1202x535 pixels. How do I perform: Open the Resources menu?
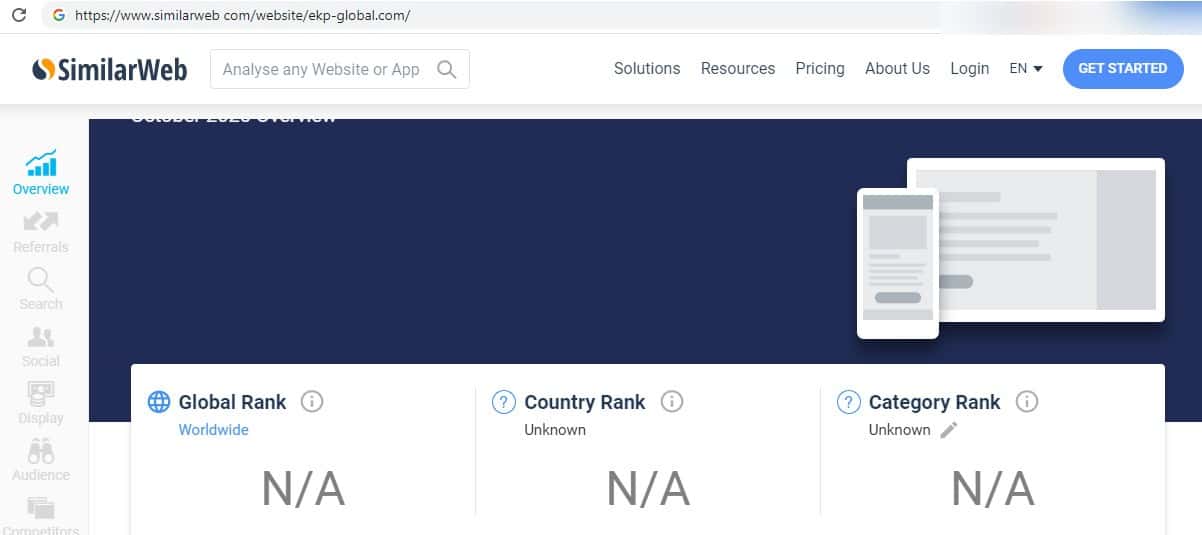point(738,68)
